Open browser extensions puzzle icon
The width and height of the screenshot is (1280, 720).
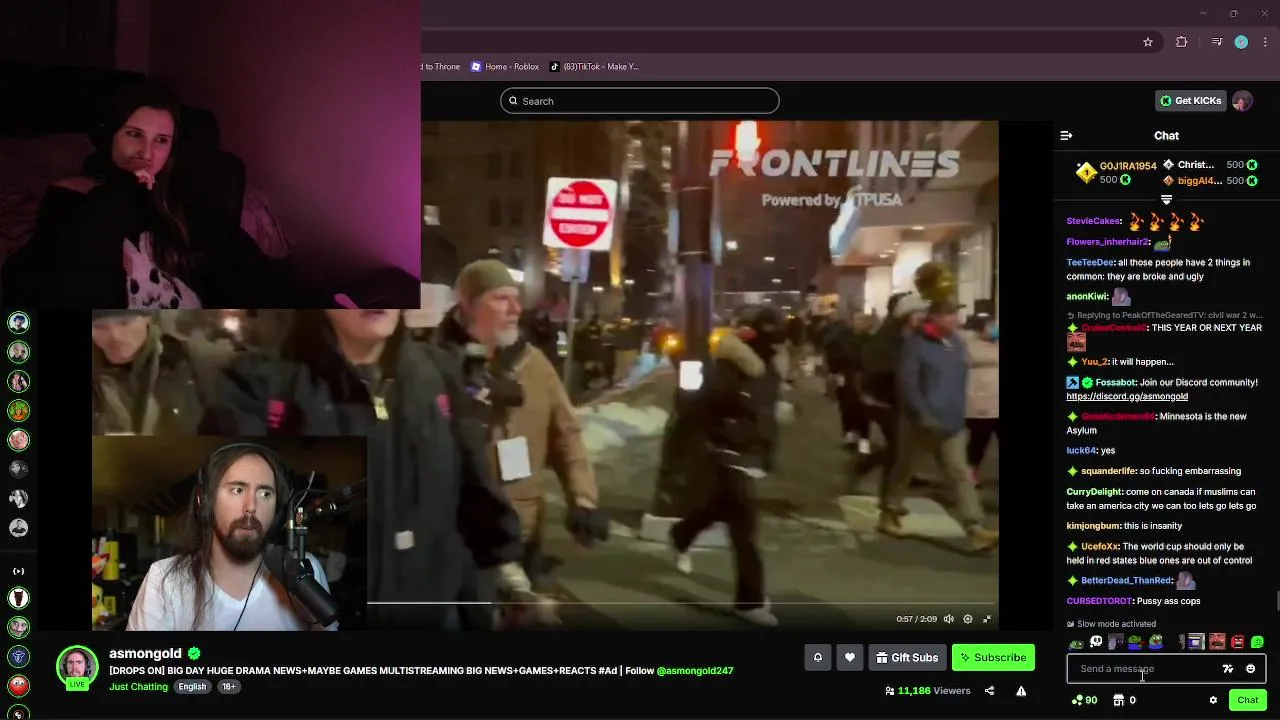click(x=1181, y=42)
